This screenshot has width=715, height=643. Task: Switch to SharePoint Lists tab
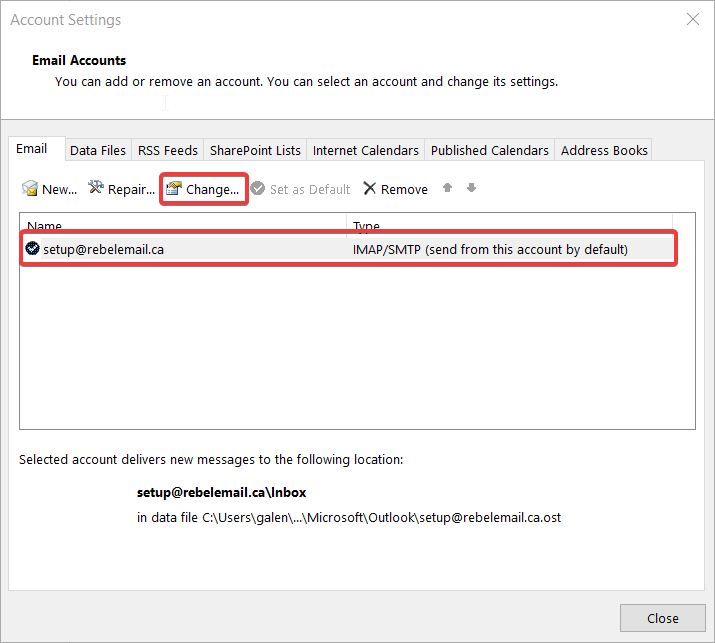(255, 150)
